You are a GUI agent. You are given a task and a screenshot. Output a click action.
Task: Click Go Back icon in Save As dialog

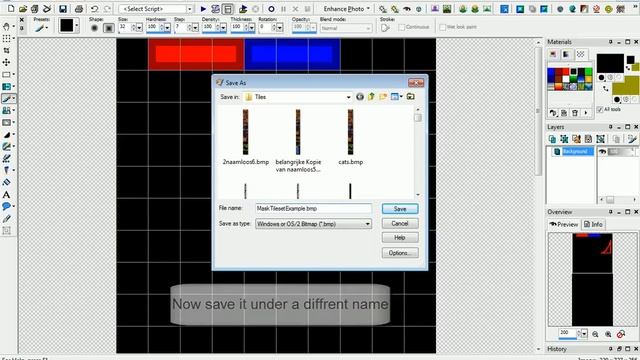360,97
